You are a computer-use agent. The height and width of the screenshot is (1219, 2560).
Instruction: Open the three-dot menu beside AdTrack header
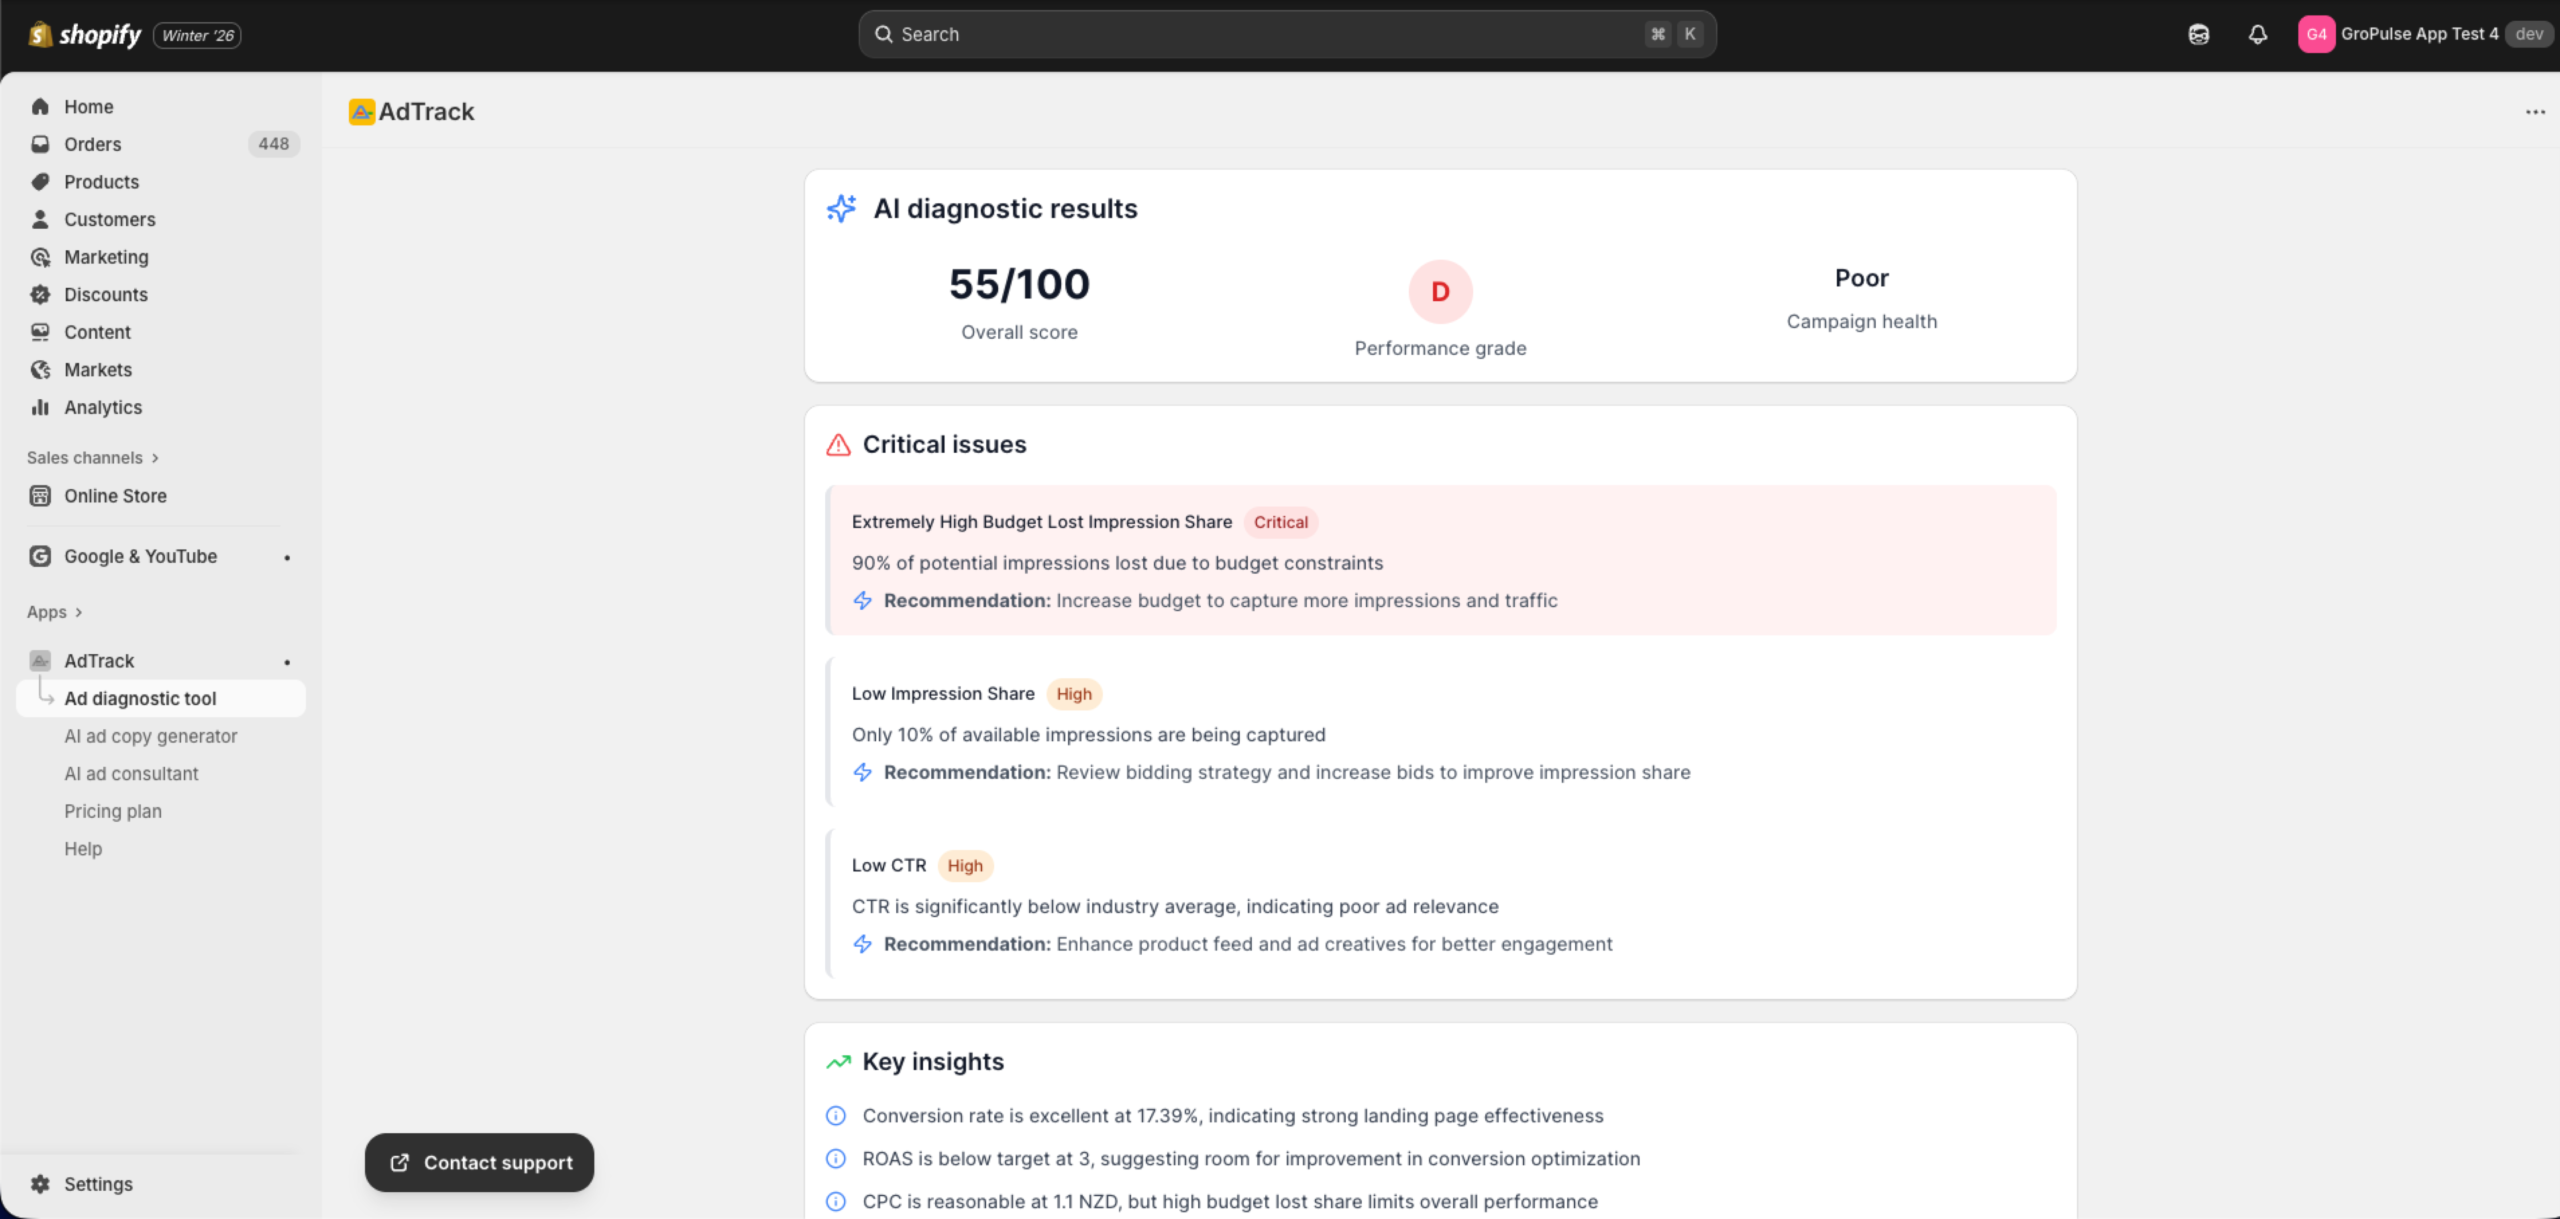[x=2535, y=112]
